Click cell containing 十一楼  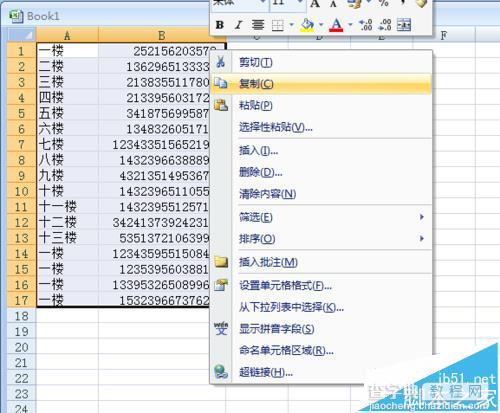67,207
